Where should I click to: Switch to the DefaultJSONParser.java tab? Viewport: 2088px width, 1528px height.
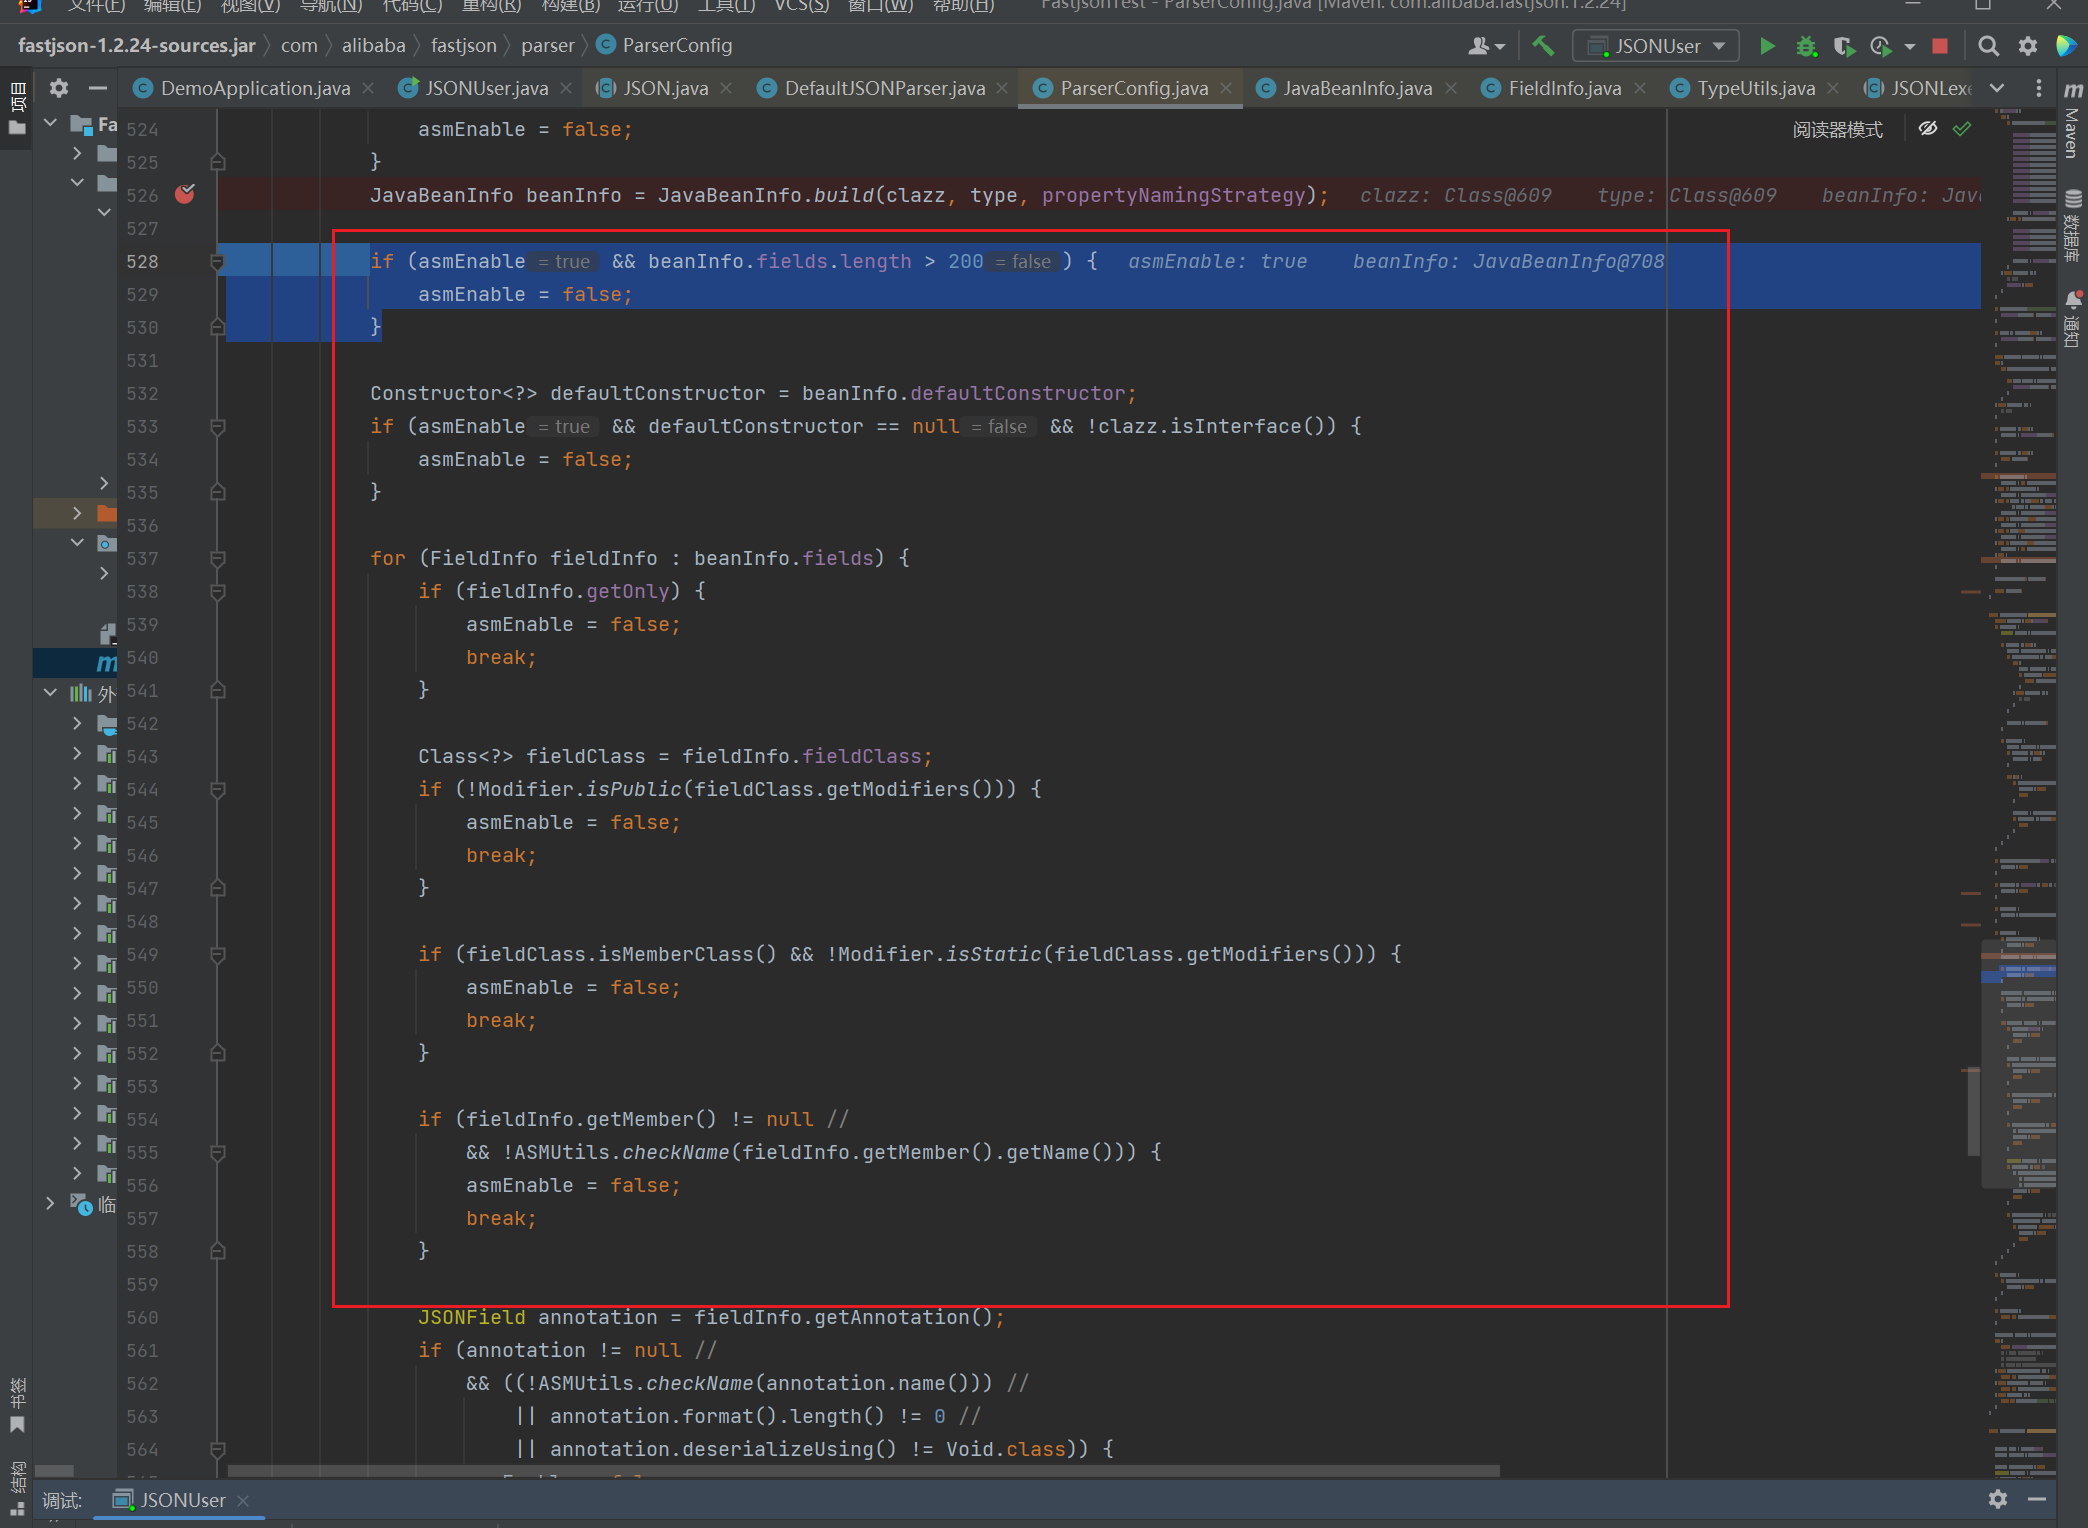coord(884,88)
